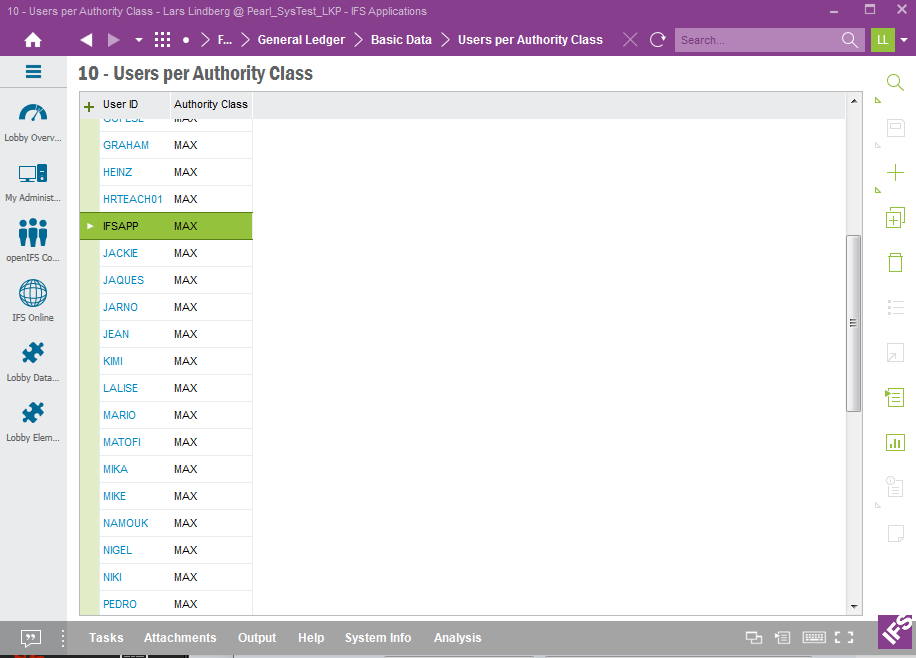Click the Duplicate record icon

click(895, 217)
